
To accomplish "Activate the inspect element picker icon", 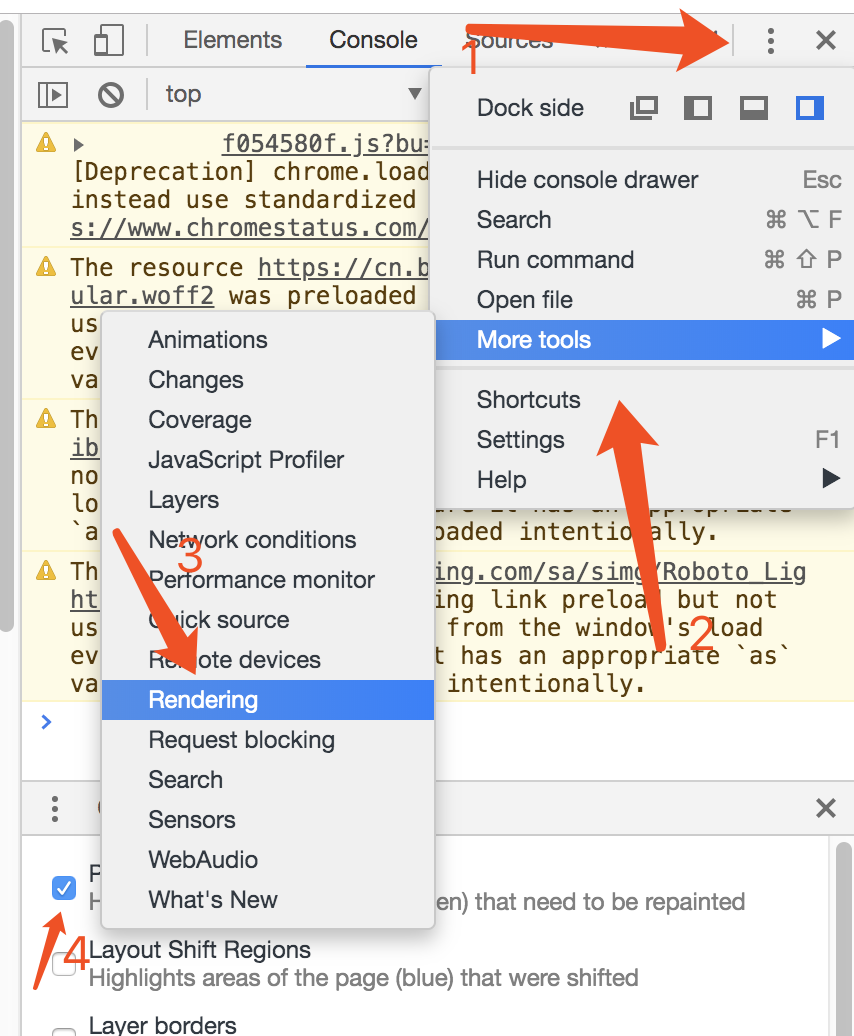I will pos(55,40).
